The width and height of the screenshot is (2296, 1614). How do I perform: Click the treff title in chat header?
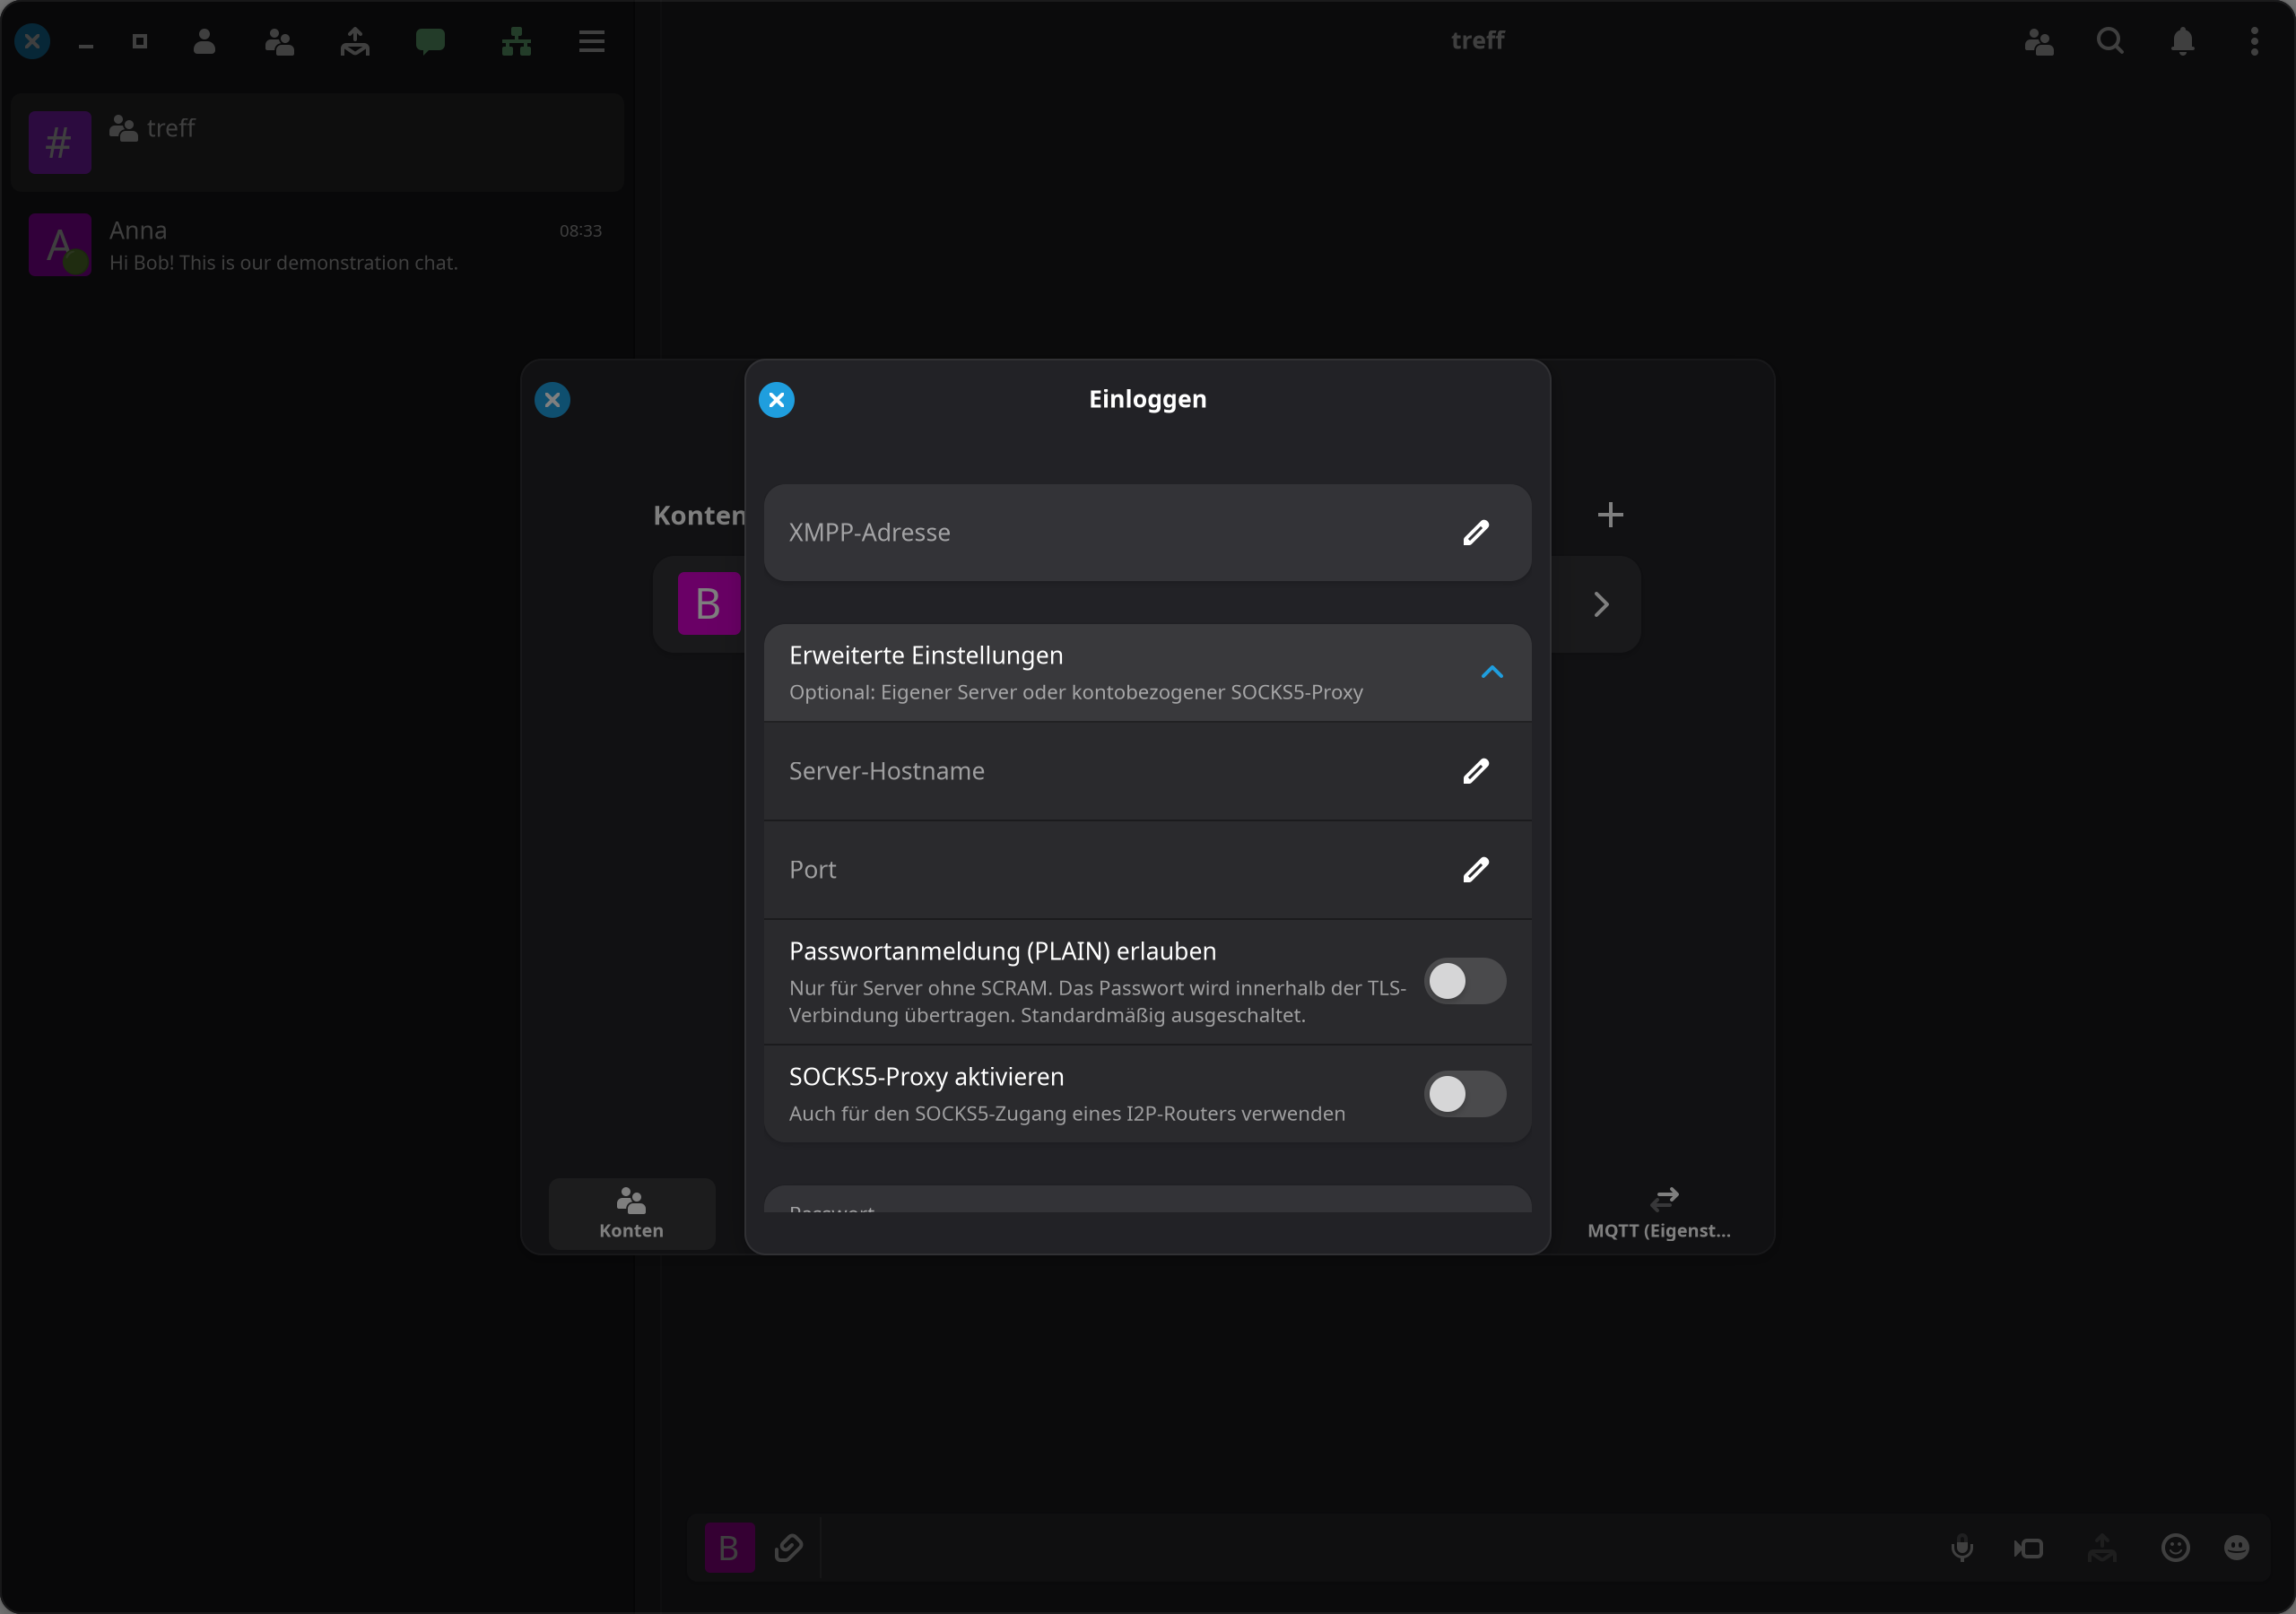[1477, 41]
